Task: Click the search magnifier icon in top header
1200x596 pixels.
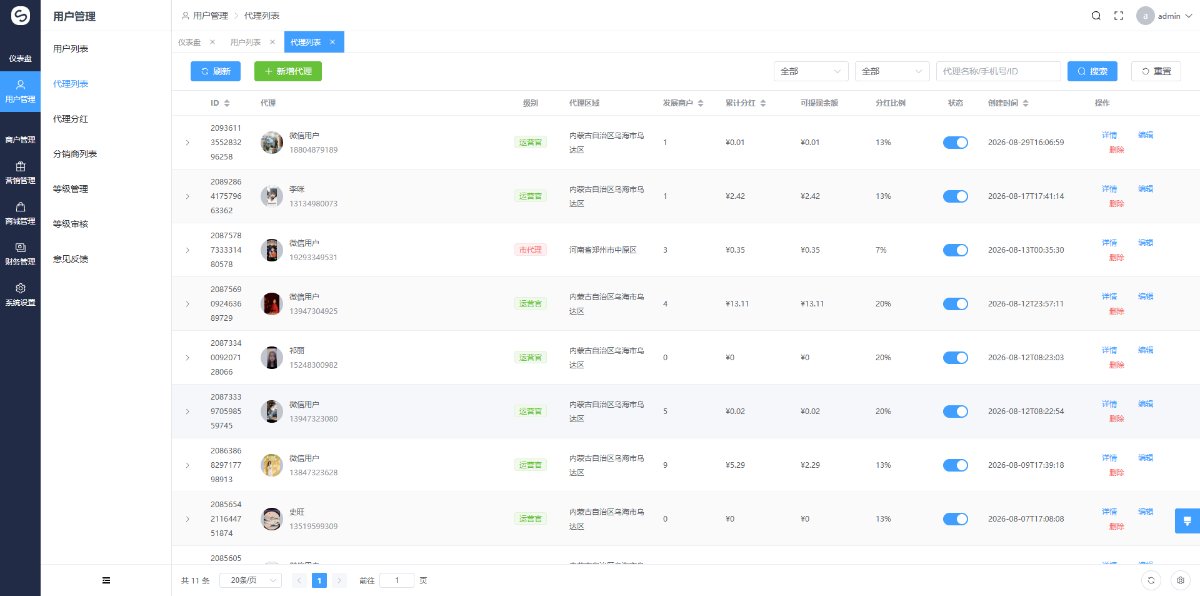Action: pos(1097,16)
